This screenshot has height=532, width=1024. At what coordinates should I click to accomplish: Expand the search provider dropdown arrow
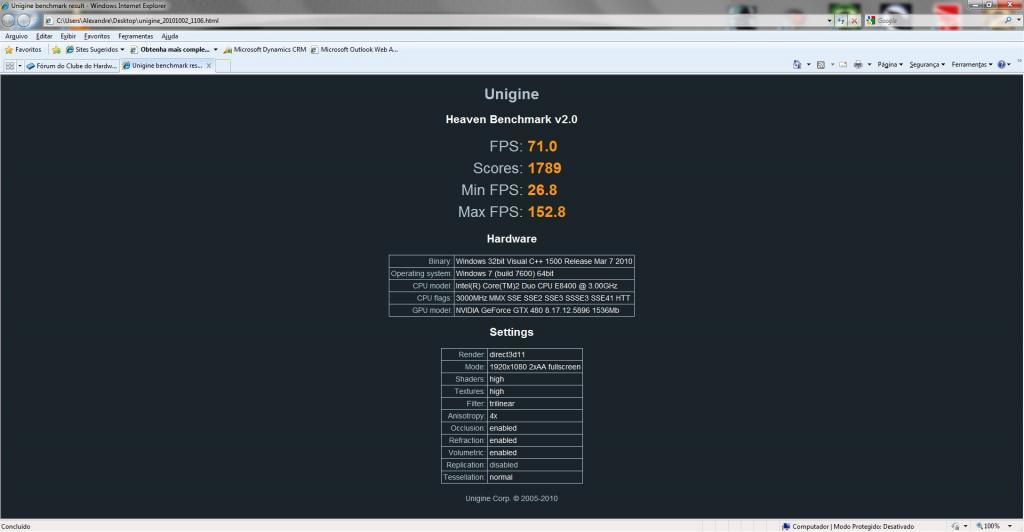pos(1018,20)
